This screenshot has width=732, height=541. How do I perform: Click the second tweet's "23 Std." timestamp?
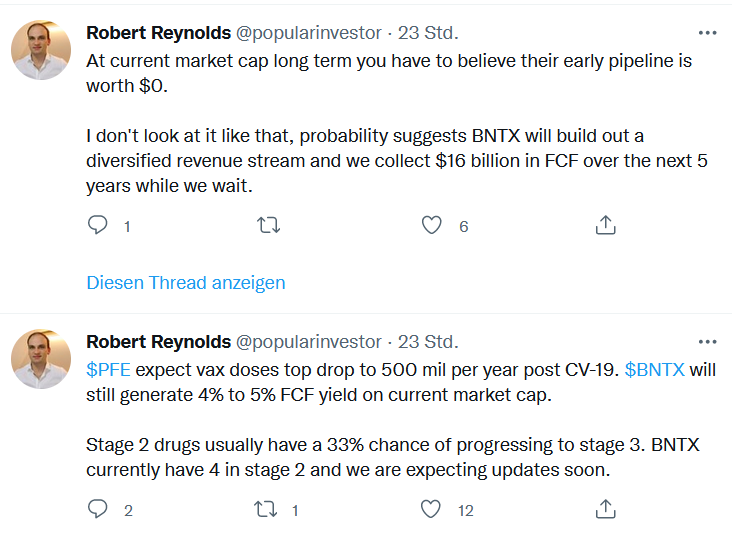click(x=428, y=342)
